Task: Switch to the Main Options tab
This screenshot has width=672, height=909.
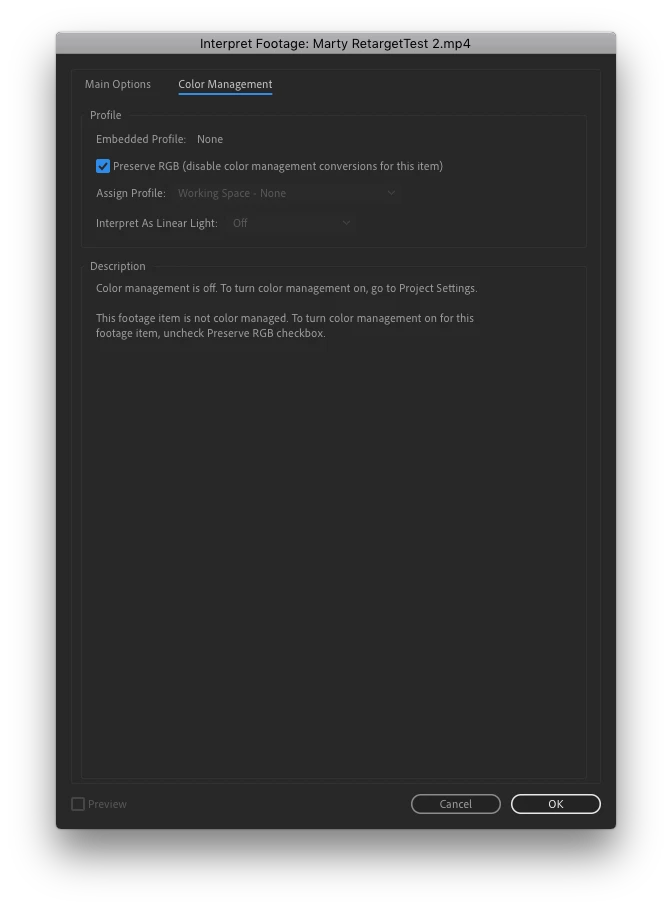Action: coord(118,84)
